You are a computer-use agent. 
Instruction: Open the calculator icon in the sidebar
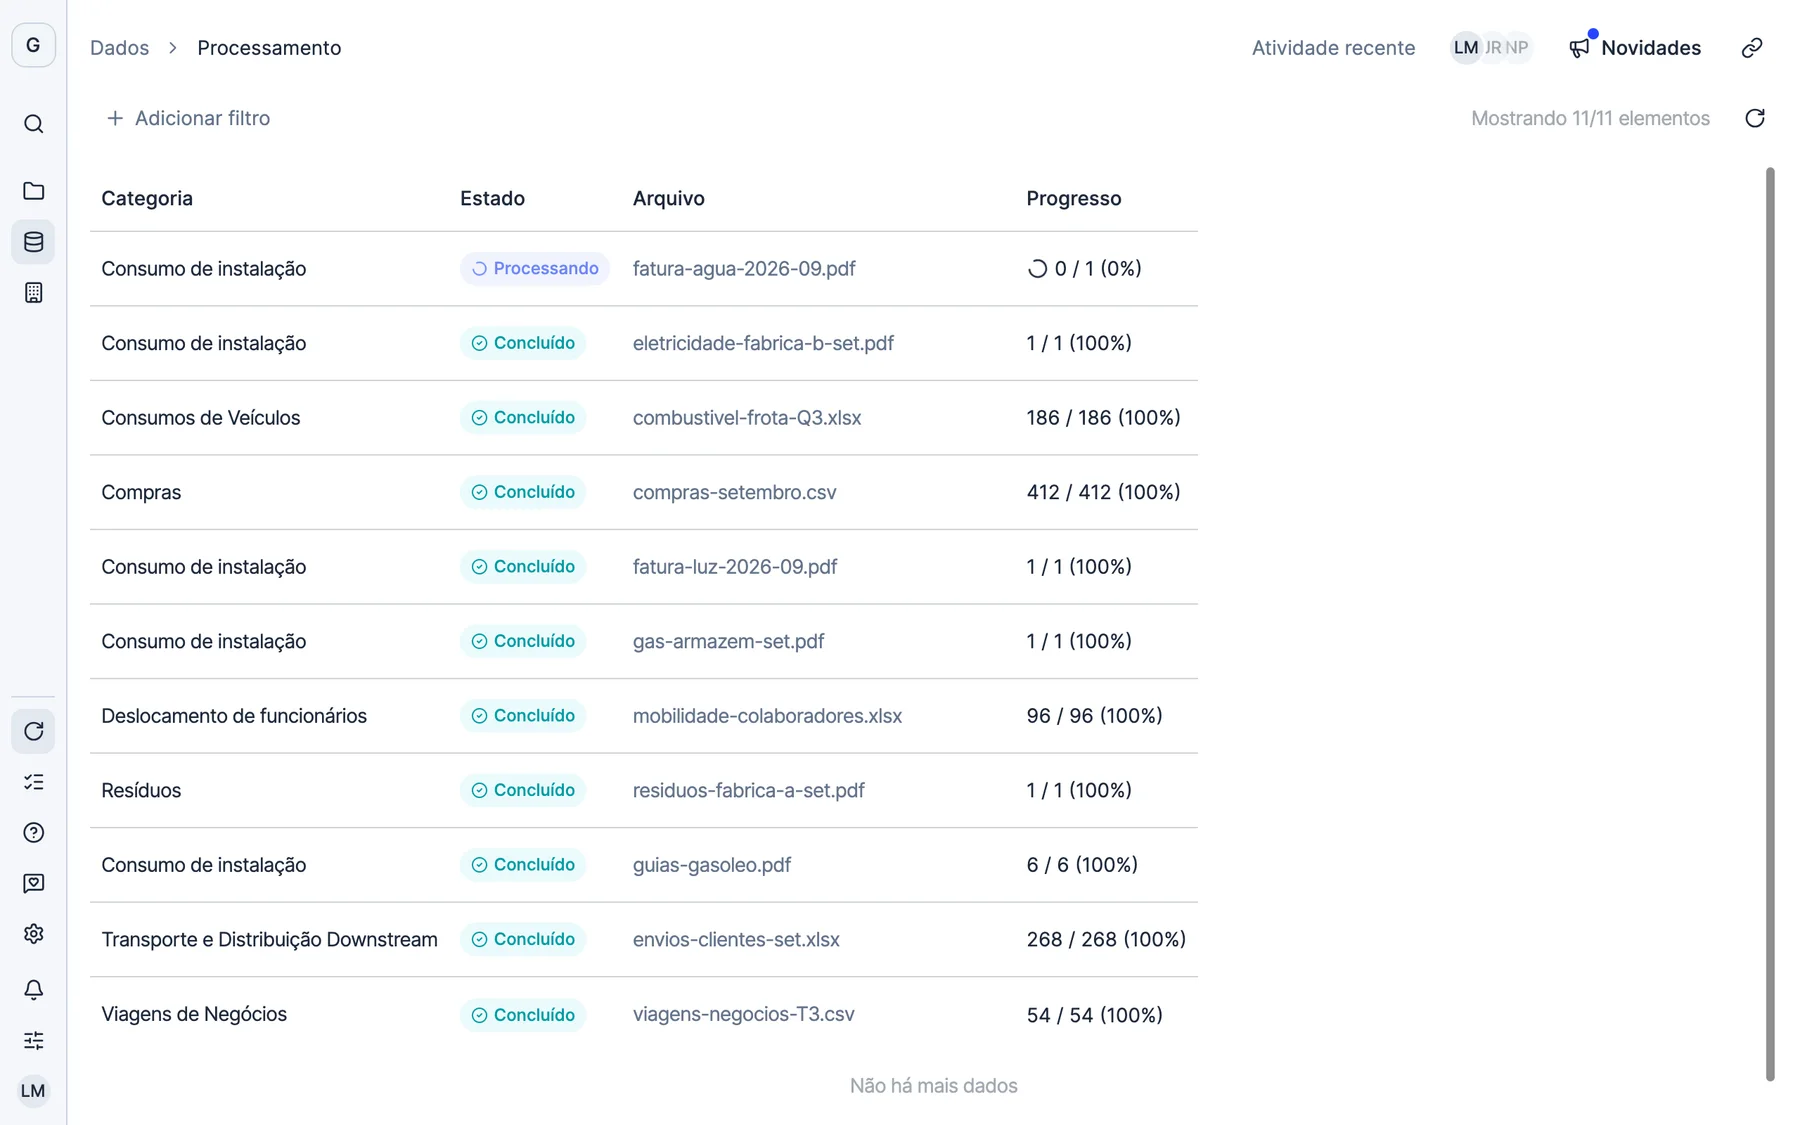point(33,292)
